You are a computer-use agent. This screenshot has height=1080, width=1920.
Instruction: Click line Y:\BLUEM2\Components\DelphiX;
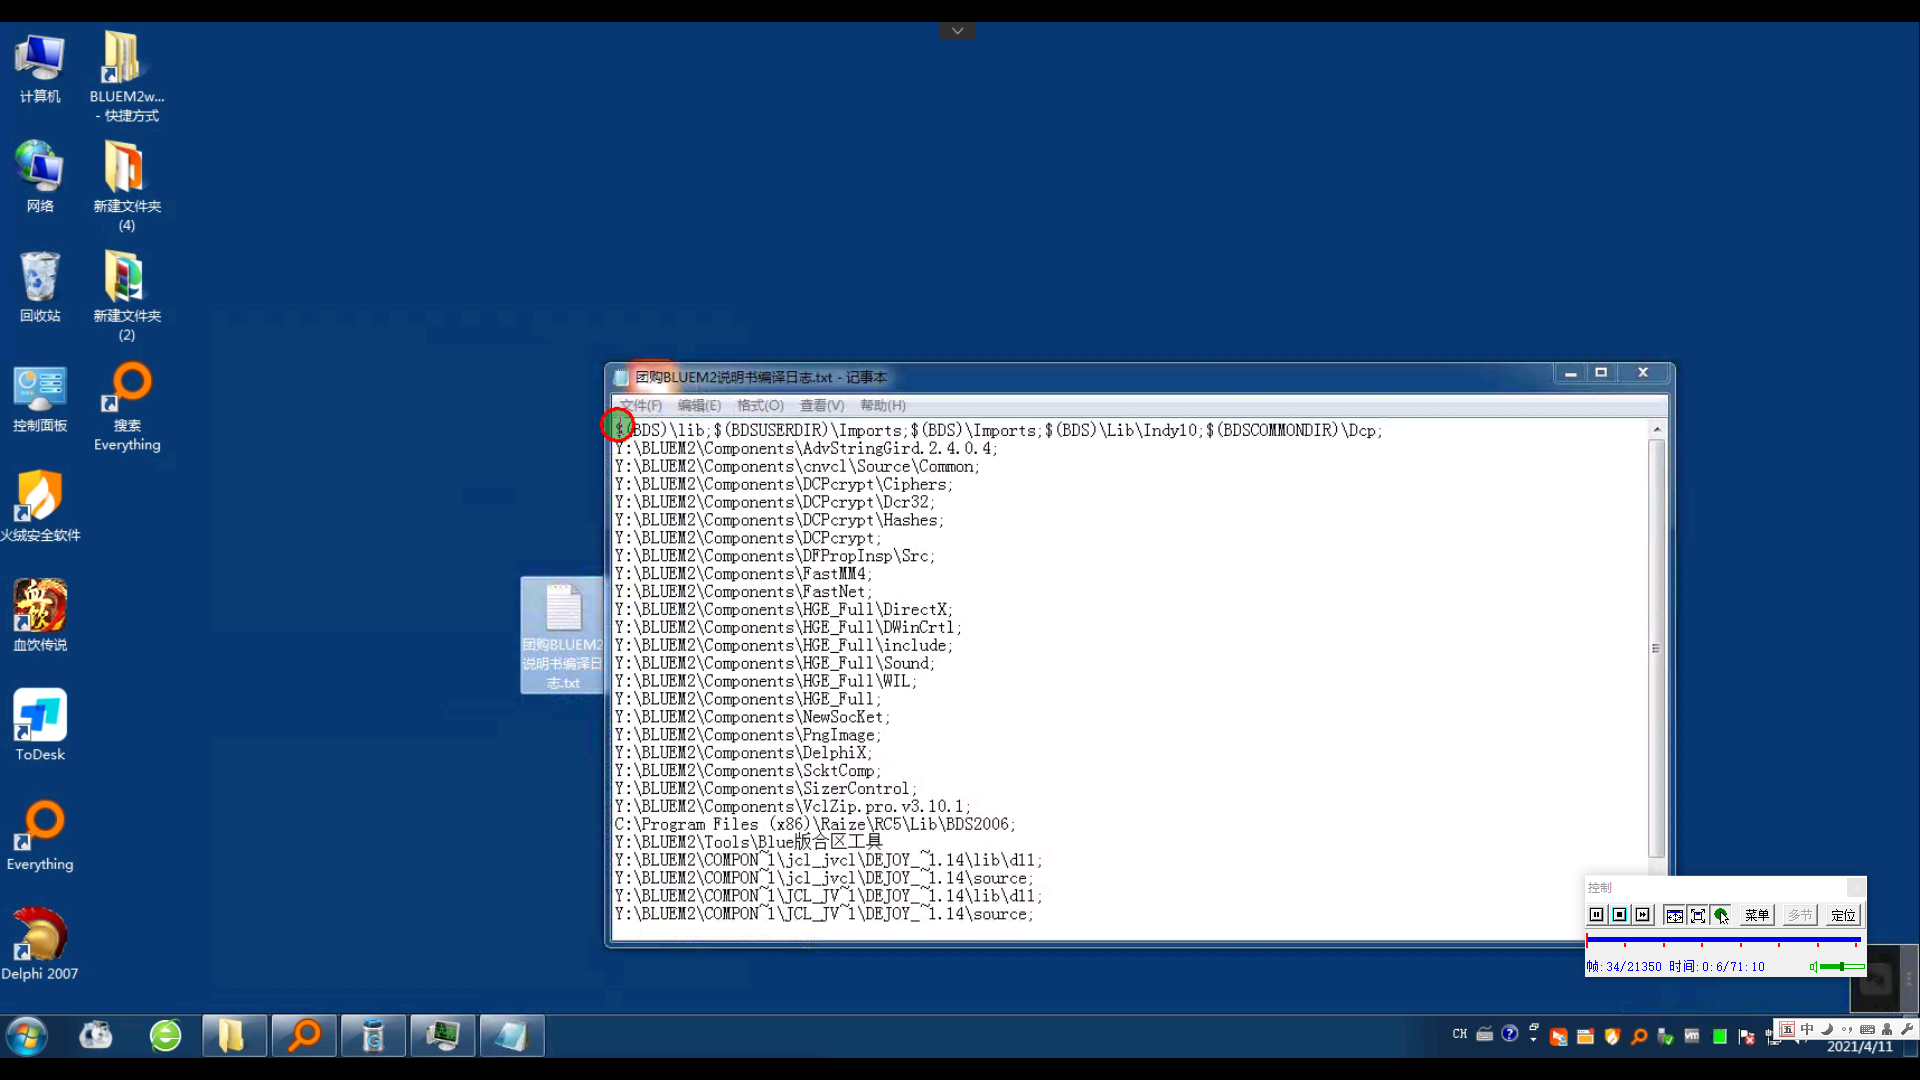coord(743,753)
